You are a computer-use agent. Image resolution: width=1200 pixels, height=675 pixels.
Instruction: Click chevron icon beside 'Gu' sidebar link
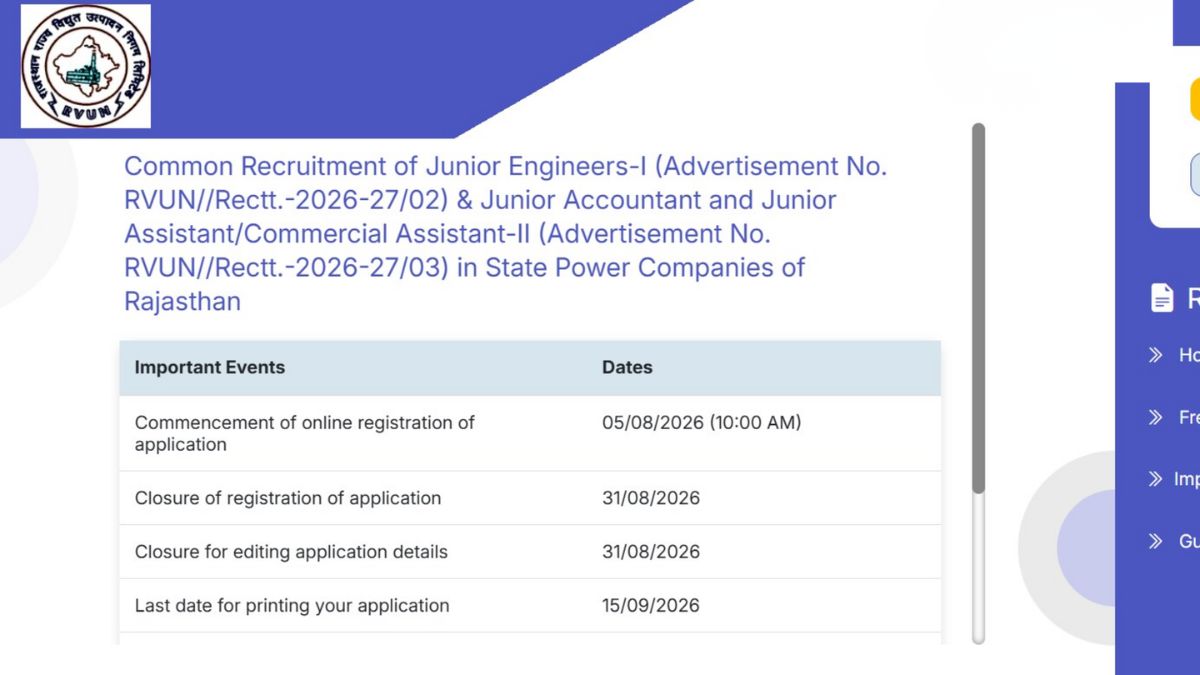[1156, 541]
